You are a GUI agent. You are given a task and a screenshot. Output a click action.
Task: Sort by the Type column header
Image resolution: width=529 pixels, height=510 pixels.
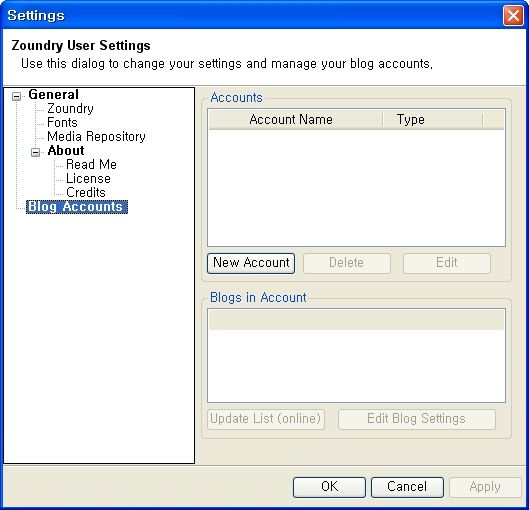433,119
